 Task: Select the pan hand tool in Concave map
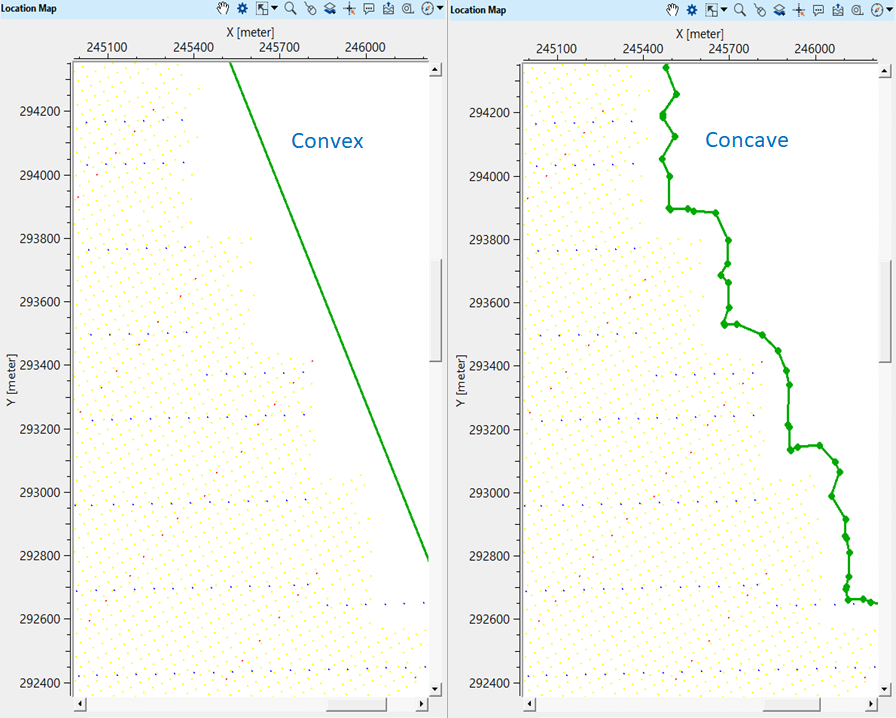[674, 10]
